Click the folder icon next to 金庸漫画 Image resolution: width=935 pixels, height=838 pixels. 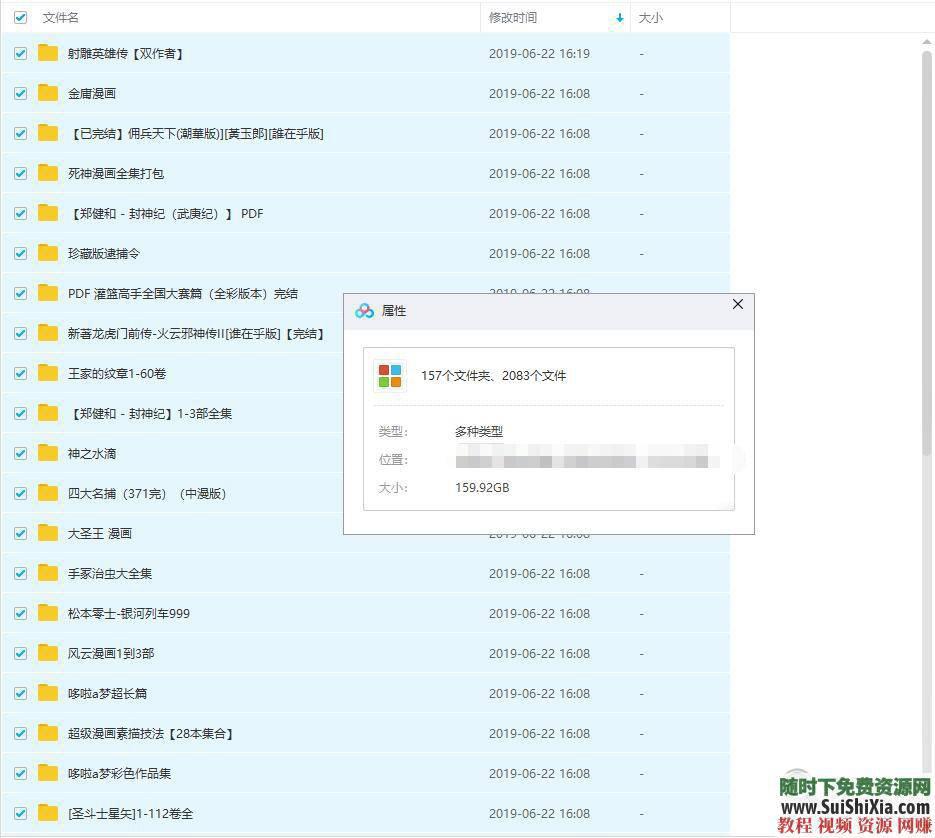point(47,93)
